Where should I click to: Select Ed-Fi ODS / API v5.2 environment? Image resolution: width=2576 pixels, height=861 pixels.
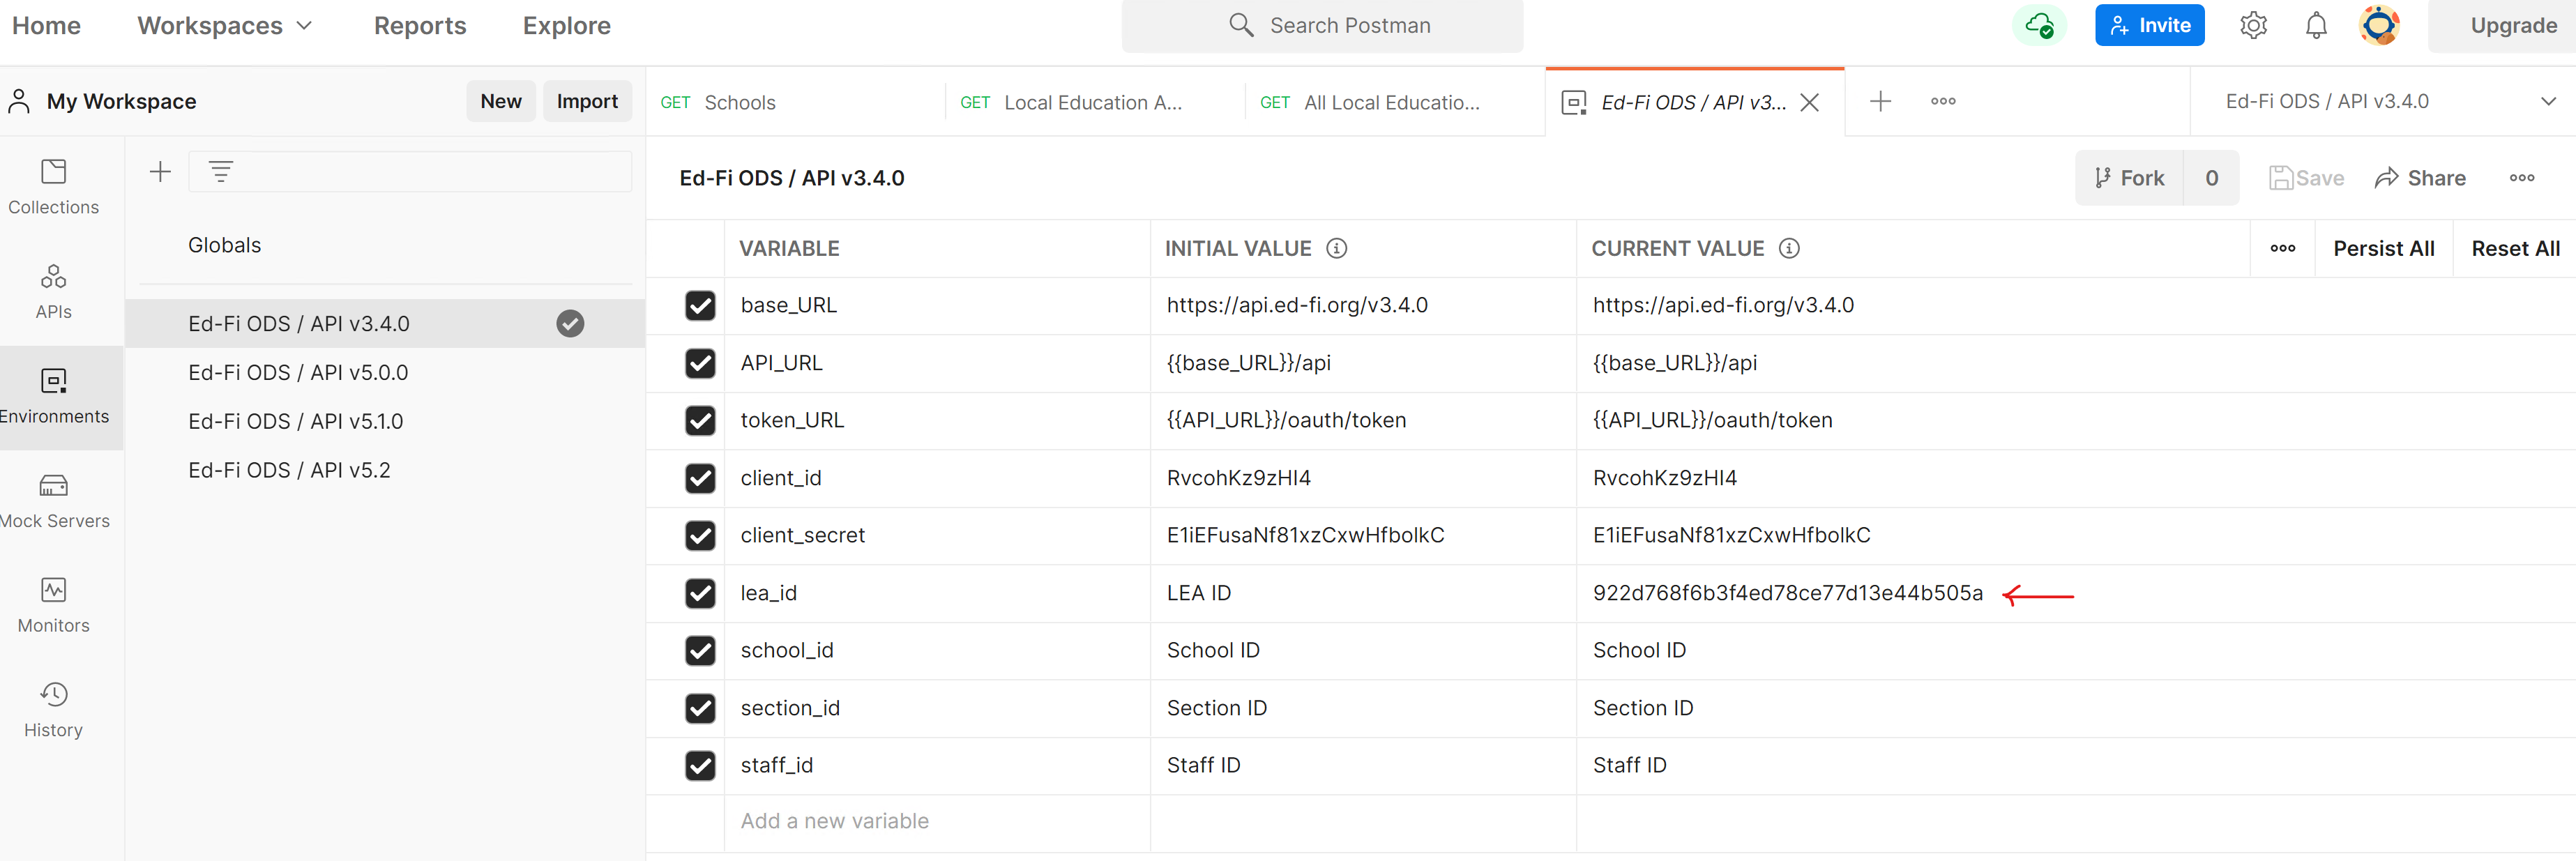(x=385, y=471)
